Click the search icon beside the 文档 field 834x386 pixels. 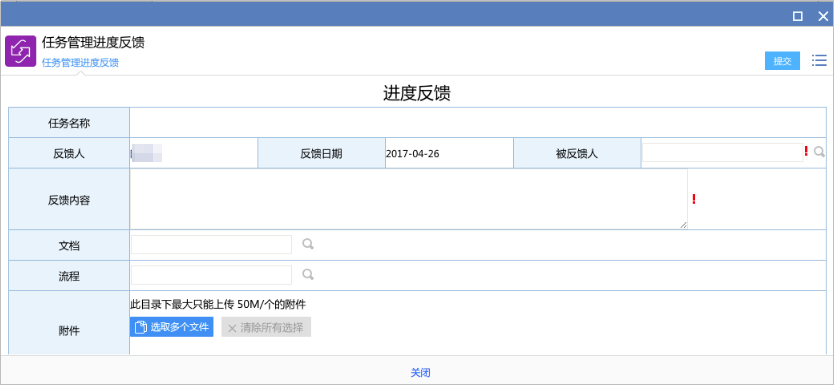[x=308, y=244]
